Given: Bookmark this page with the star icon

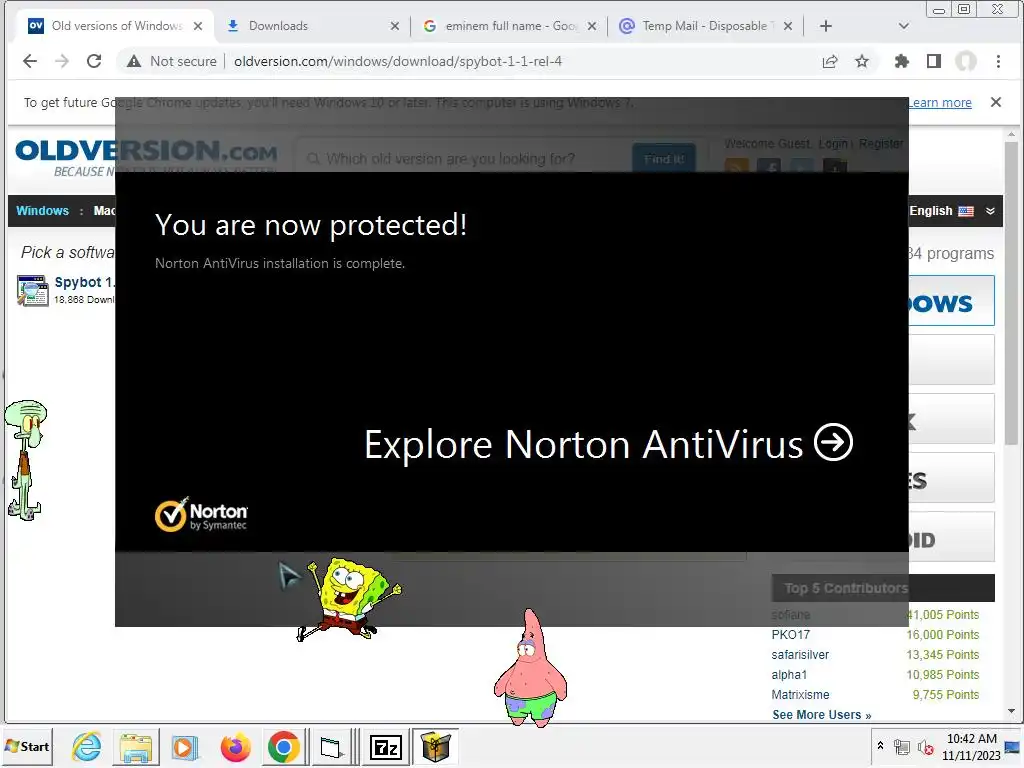Looking at the screenshot, I should 862,61.
